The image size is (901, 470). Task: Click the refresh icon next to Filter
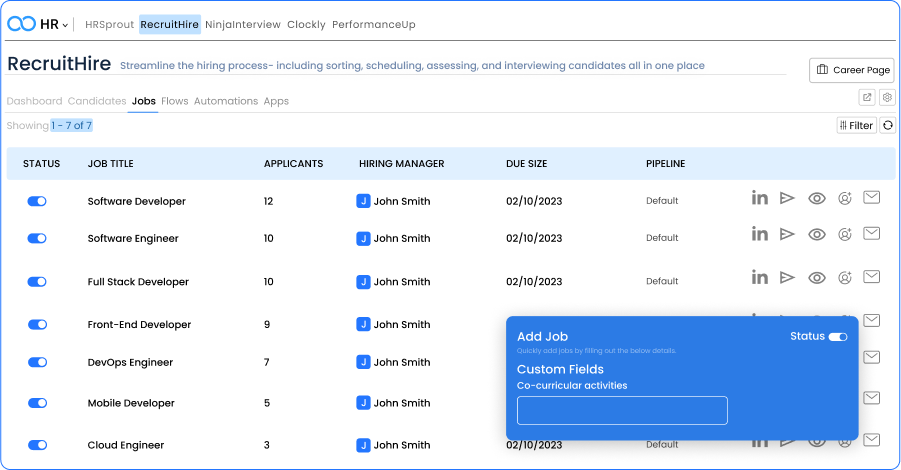(886, 125)
